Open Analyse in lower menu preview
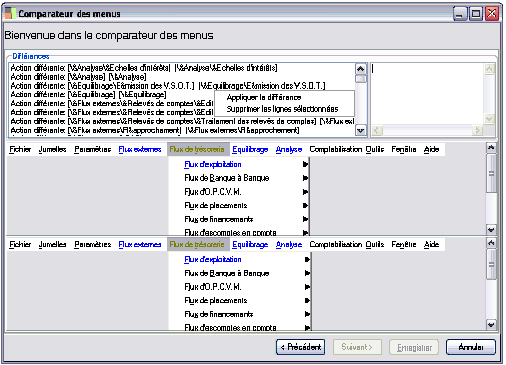The height and width of the screenshot is (365, 506). (x=289, y=244)
